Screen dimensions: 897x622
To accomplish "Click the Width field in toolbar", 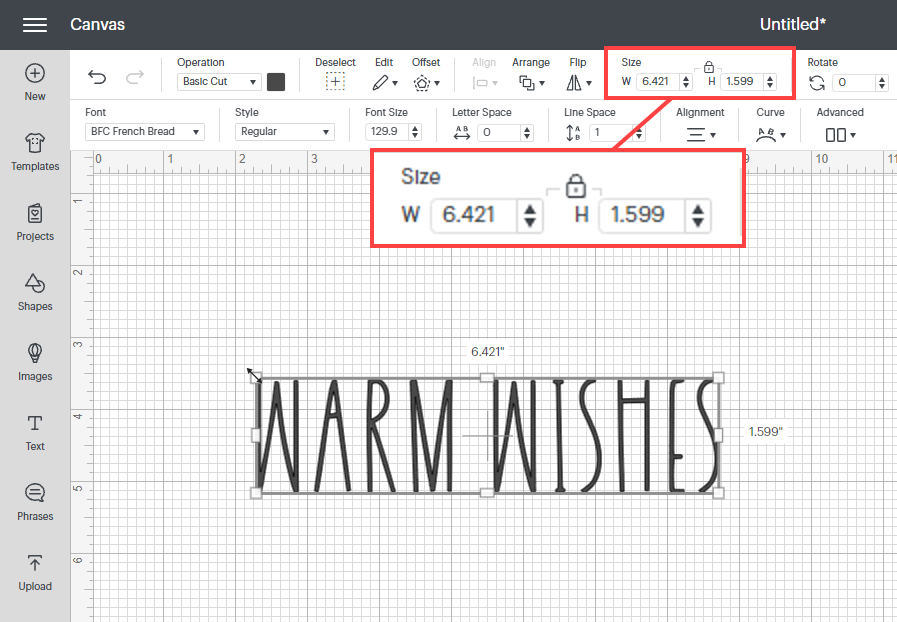I will pyautogui.click(x=658, y=82).
